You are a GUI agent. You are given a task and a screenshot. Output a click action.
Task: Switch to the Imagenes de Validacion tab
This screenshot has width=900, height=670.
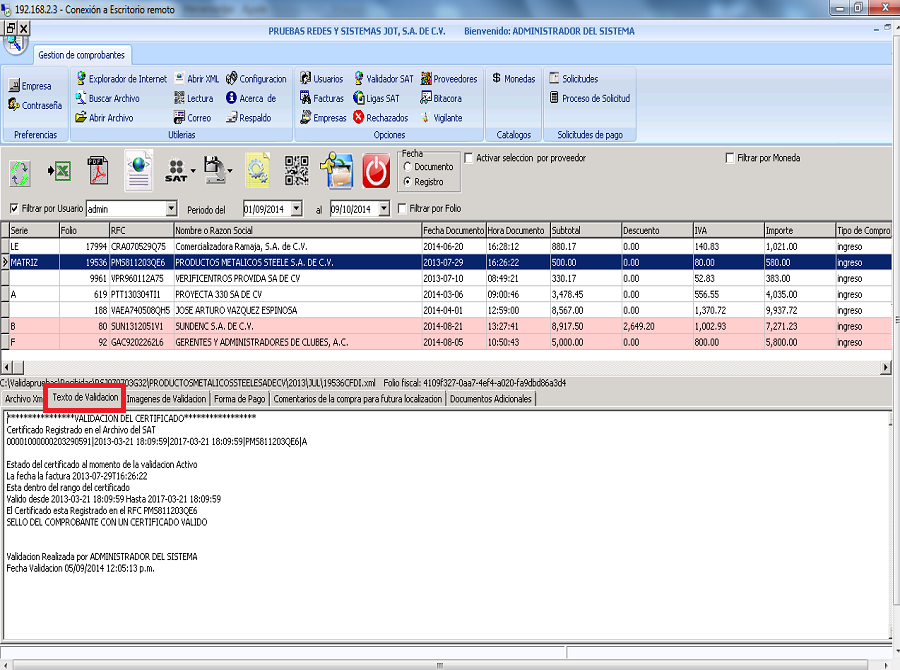coord(169,399)
